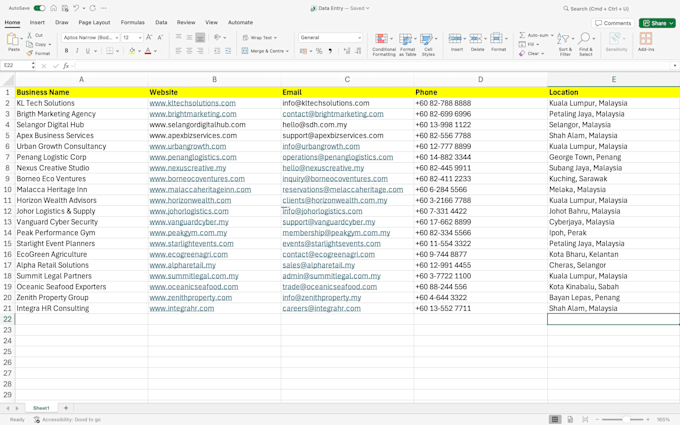The width and height of the screenshot is (680, 425).
Task: Click Sort & Filter icon
Action: tap(565, 39)
